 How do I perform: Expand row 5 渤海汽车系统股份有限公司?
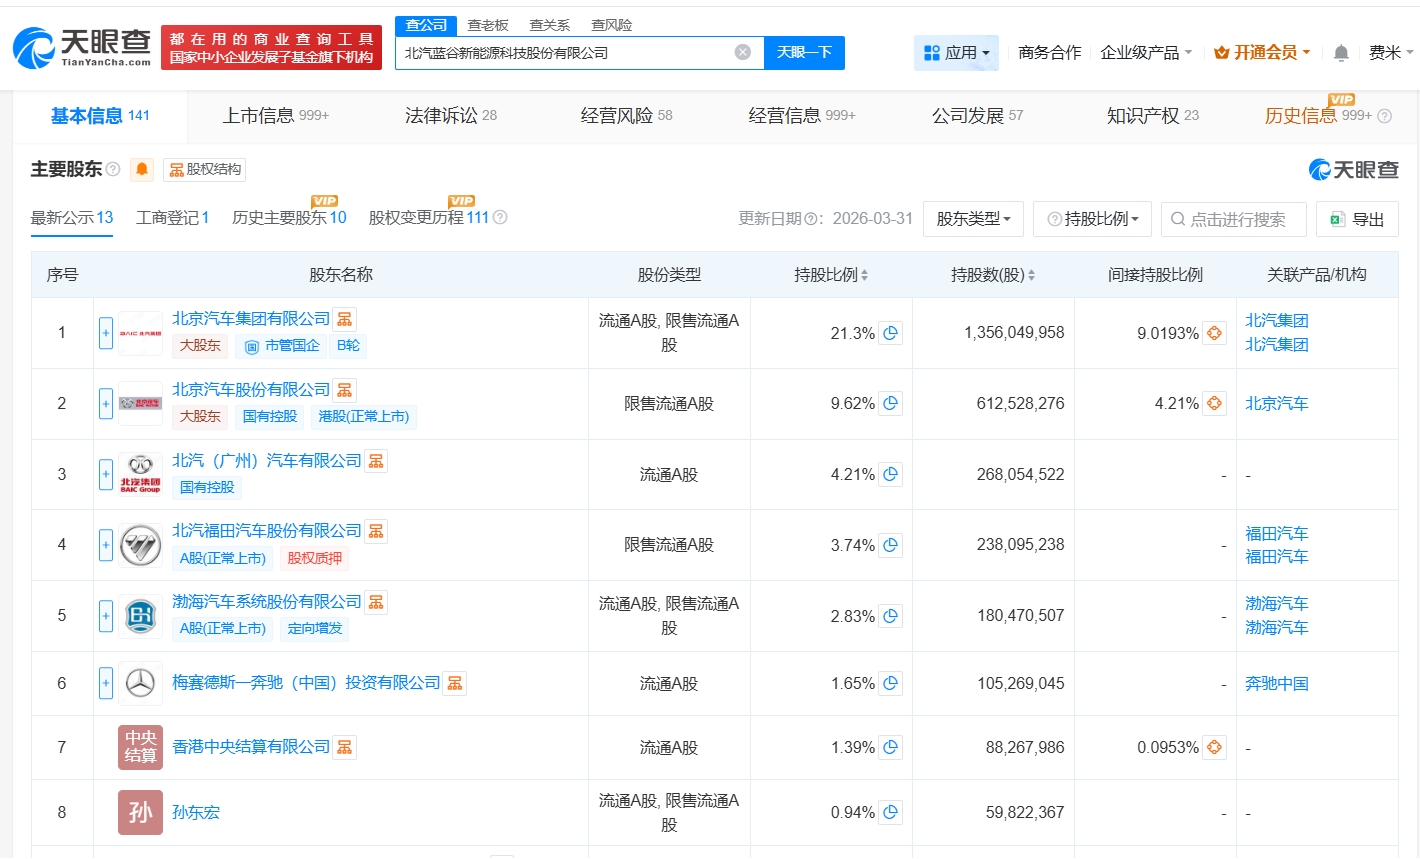[106, 616]
